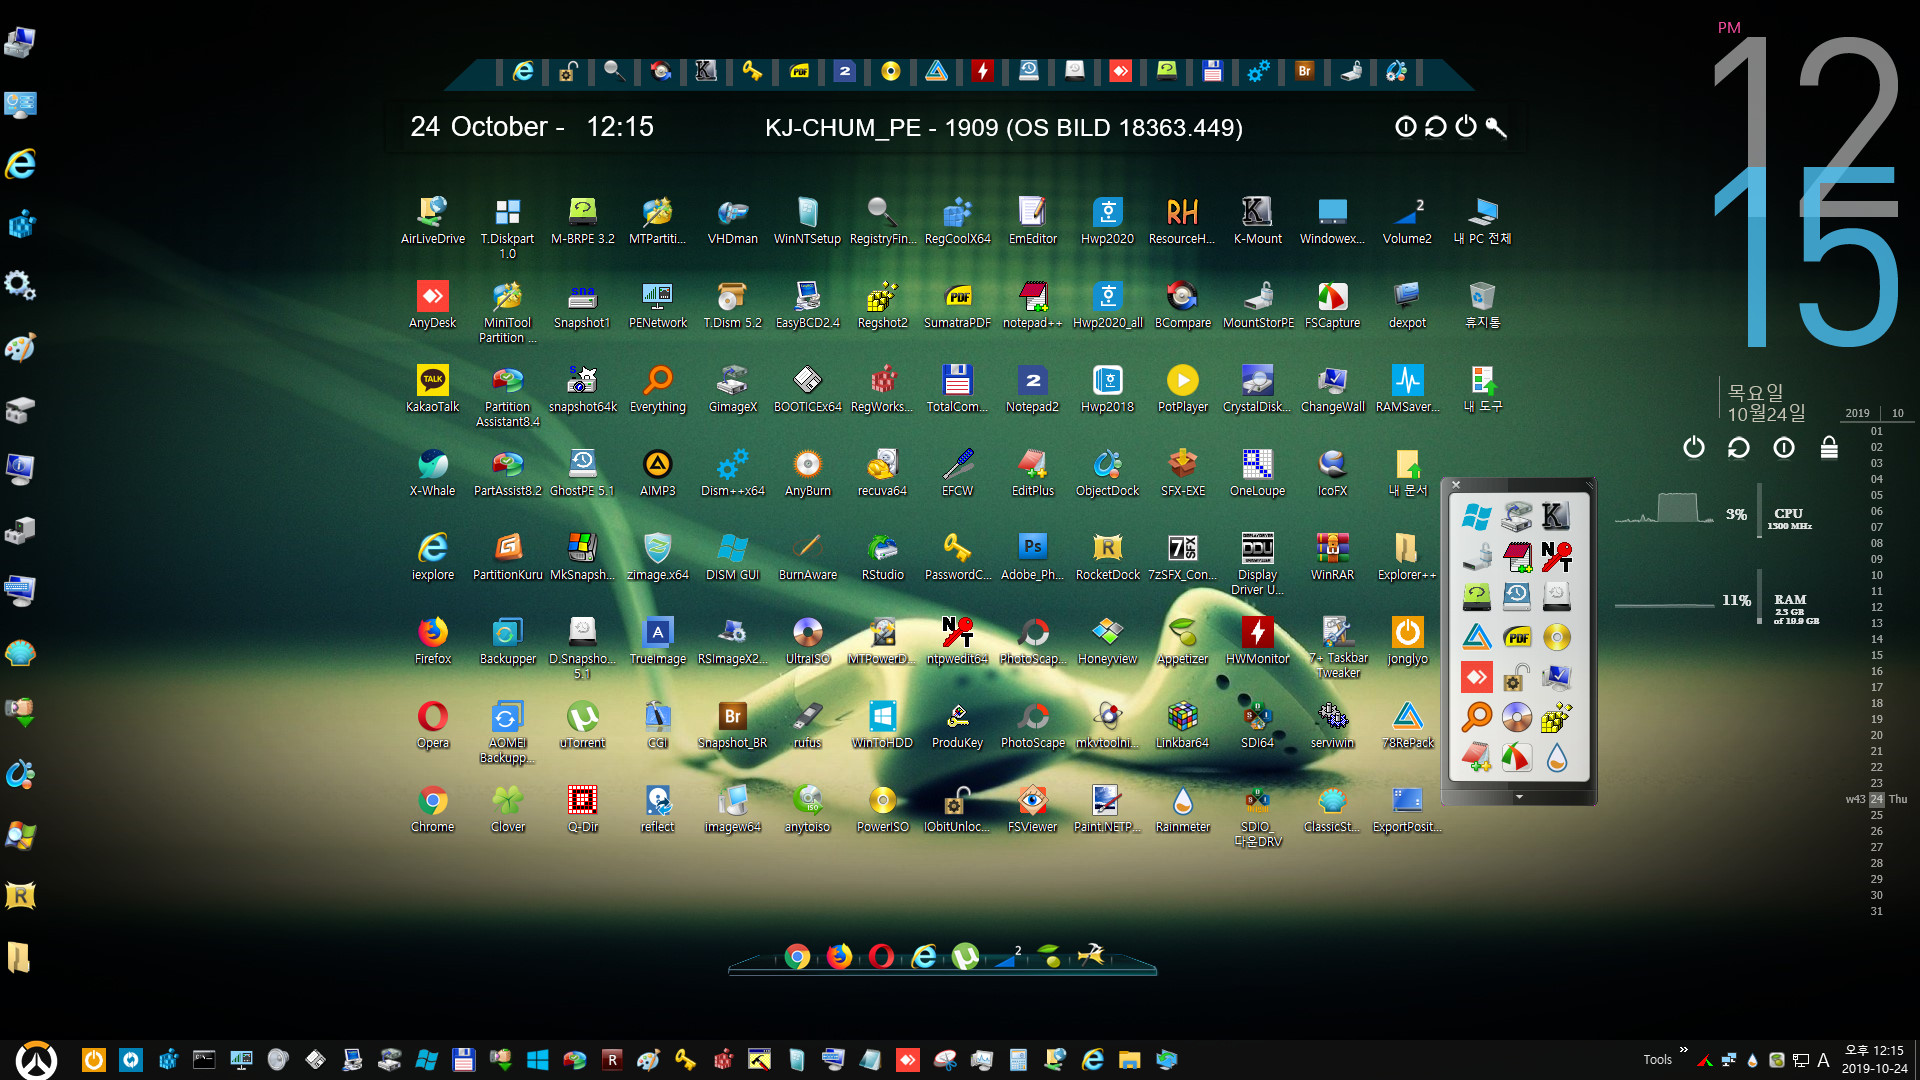Image resolution: width=1920 pixels, height=1080 pixels.
Task: Click the floppy disk icon in the taskbar
Action: click(x=463, y=1059)
